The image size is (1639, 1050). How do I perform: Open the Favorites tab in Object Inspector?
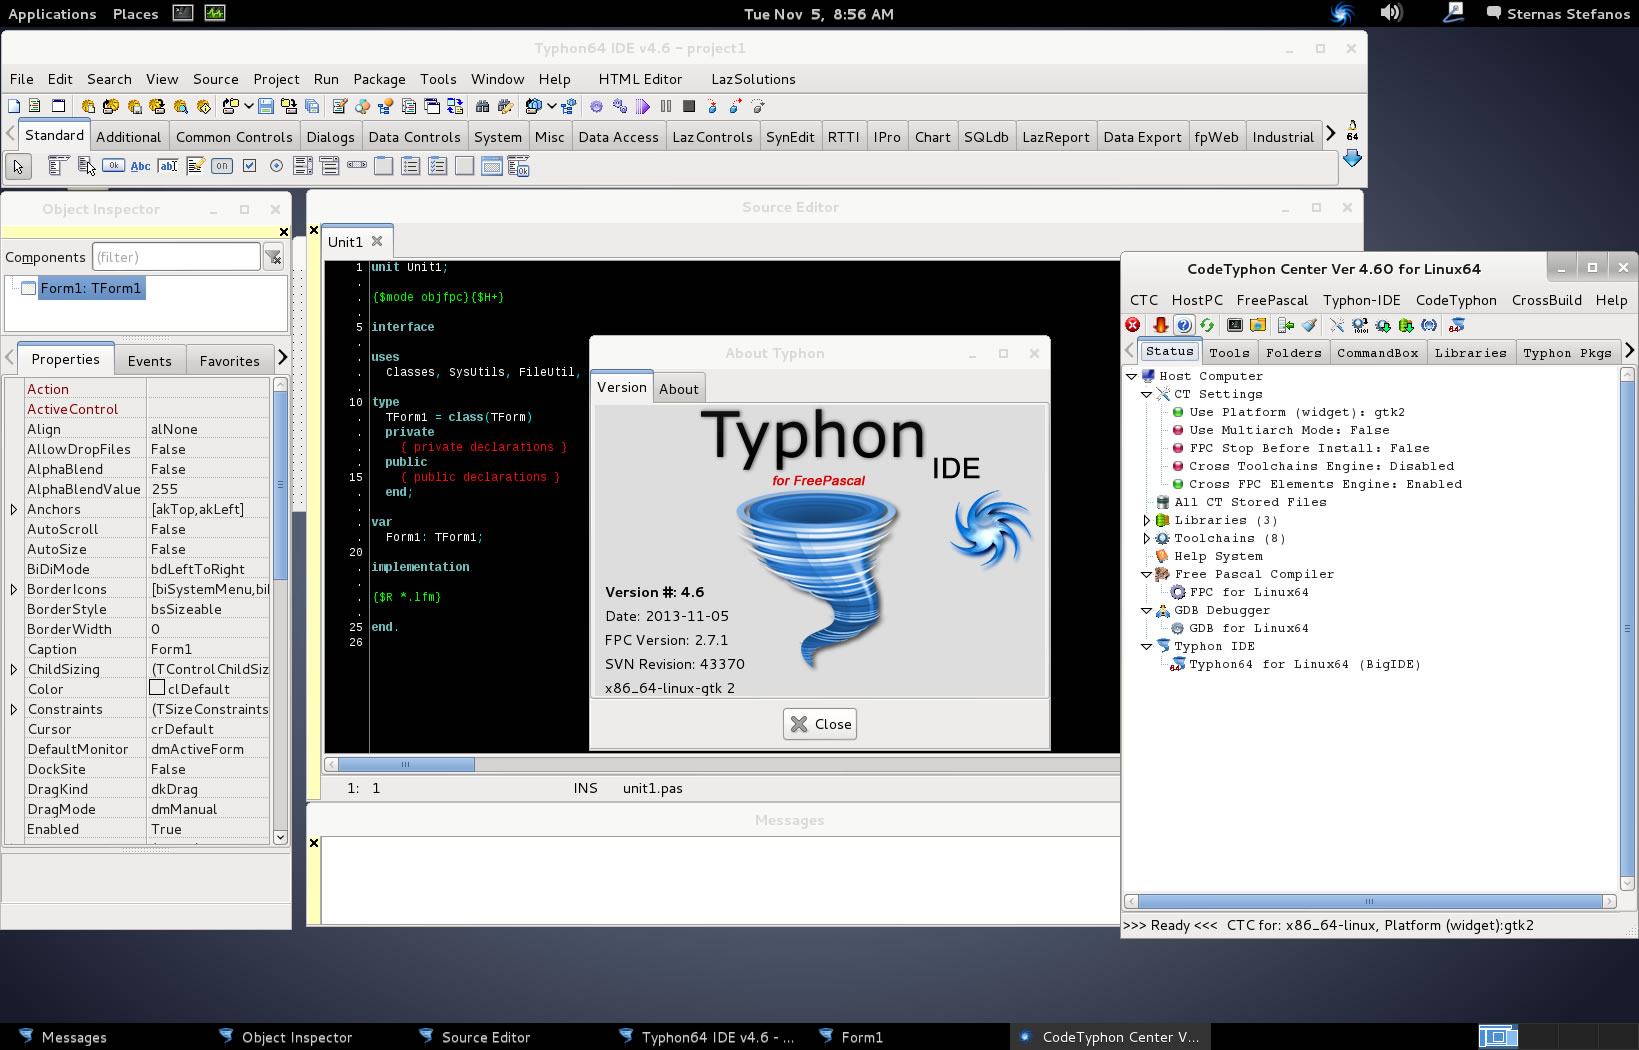pos(229,361)
